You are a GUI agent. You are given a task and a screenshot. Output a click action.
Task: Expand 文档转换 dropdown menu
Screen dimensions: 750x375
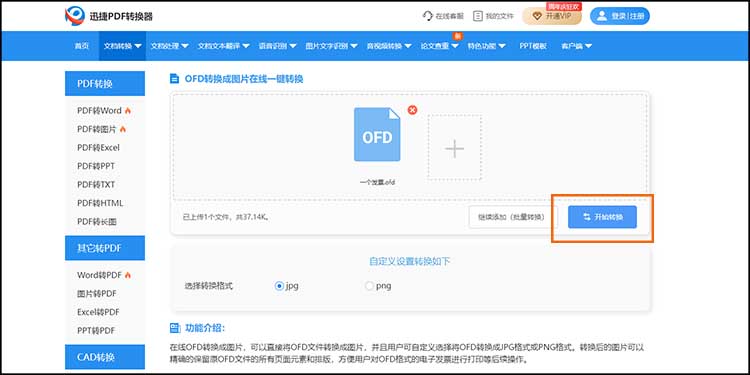pyautogui.click(x=122, y=46)
